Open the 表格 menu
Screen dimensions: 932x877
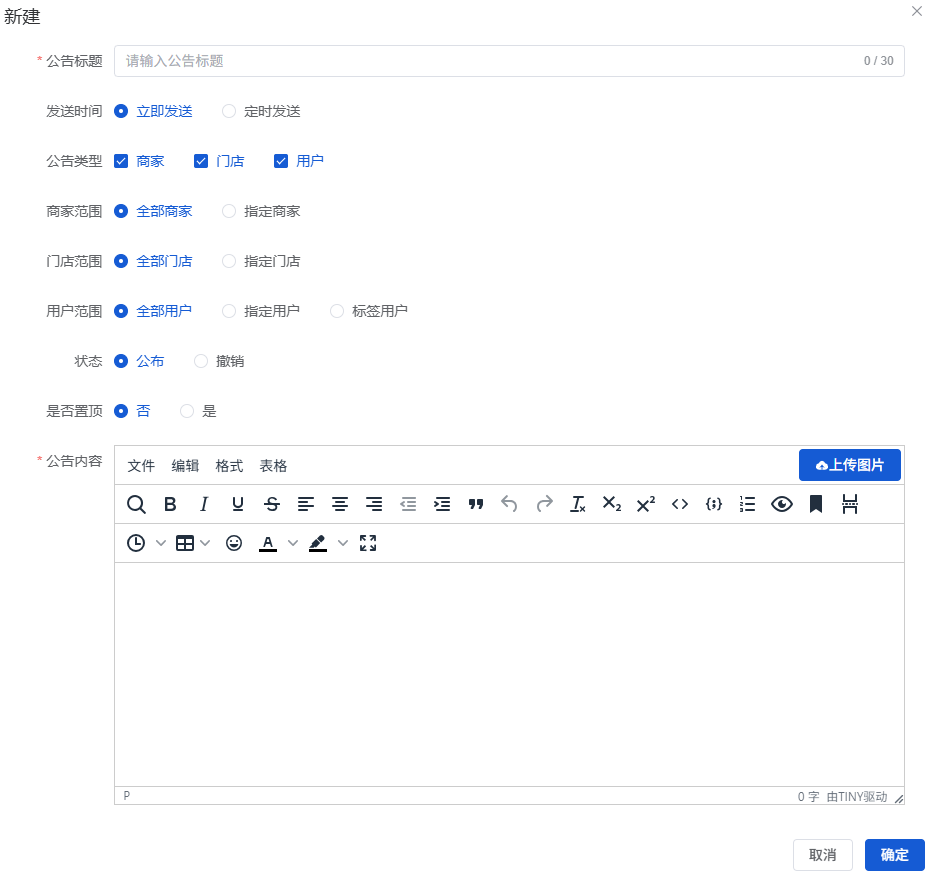273,466
